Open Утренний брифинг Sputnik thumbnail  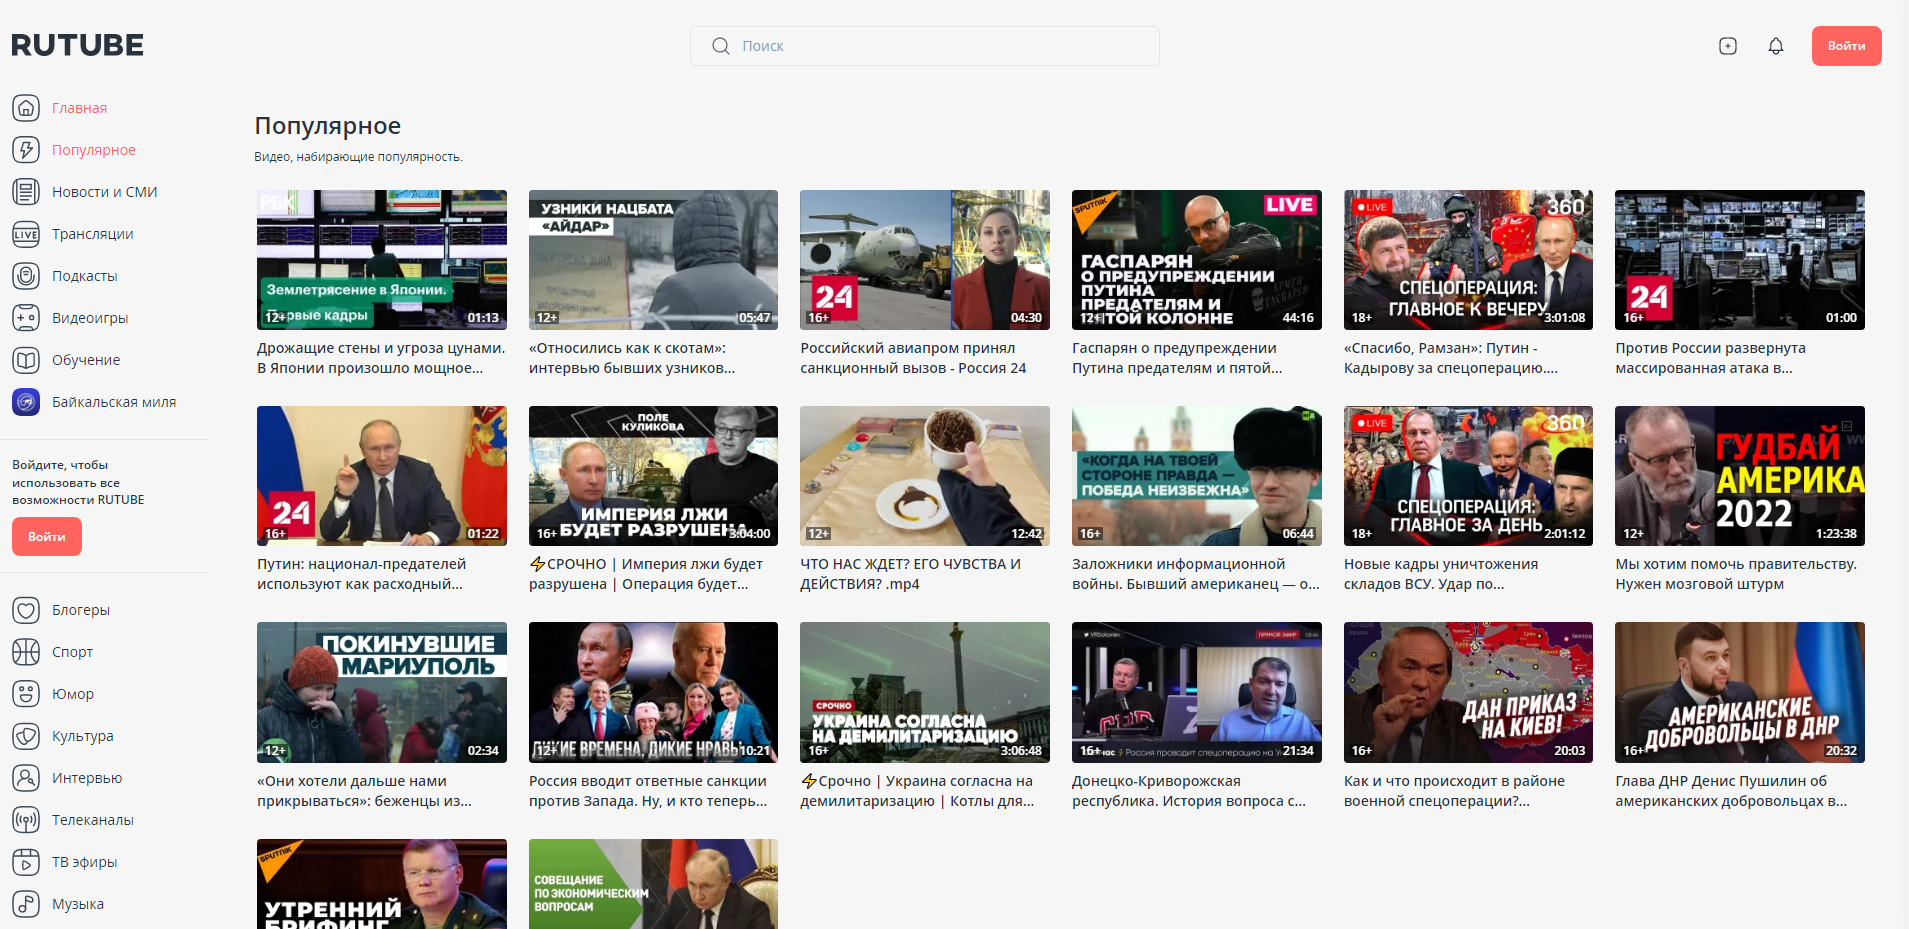(382, 884)
